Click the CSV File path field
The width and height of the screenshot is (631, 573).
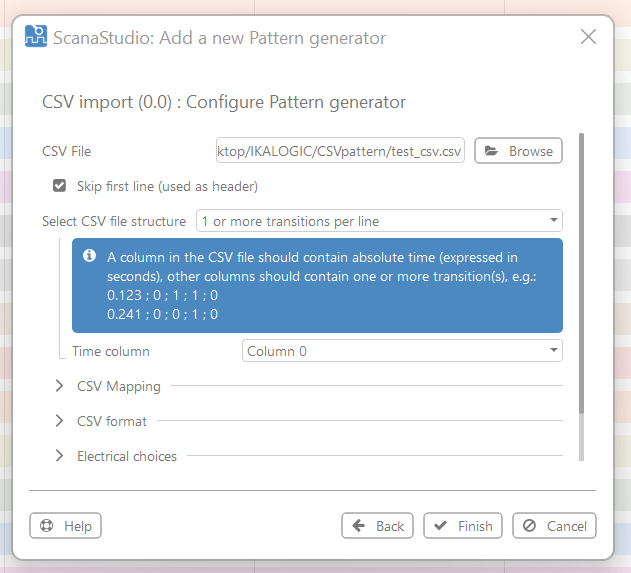click(340, 151)
